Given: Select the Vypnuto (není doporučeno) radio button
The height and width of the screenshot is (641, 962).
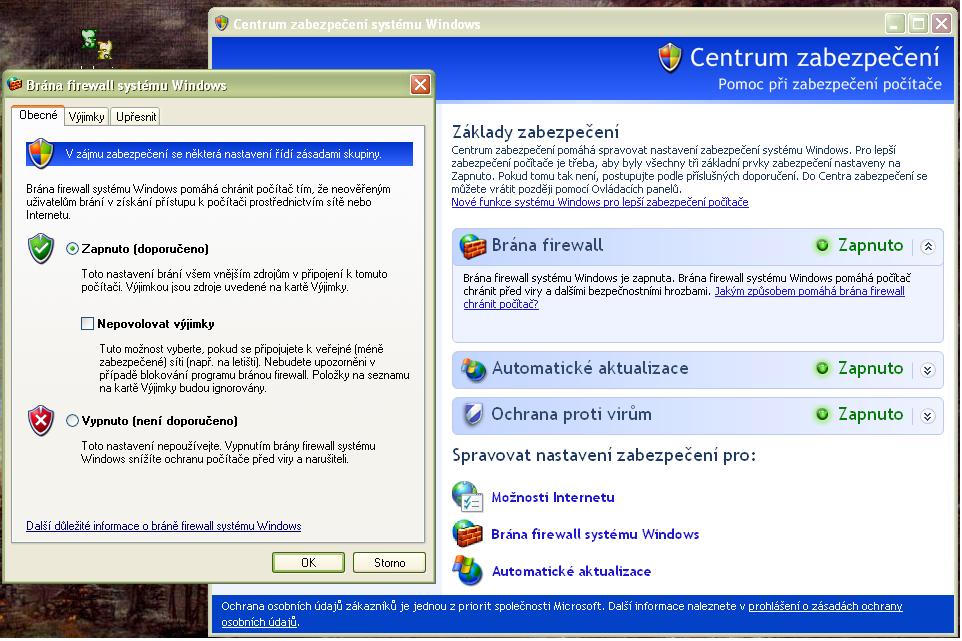Looking at the screenshot, I should (x=72, y=421).
